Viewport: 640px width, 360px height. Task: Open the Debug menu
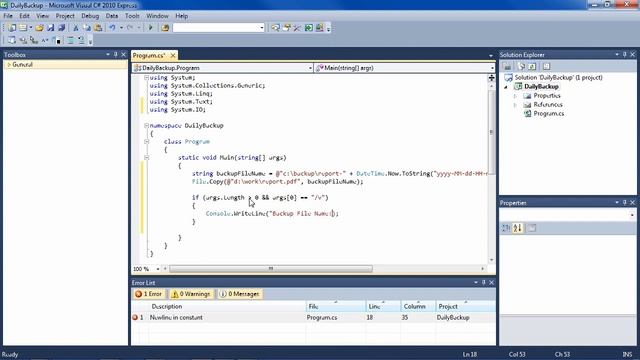click(x=90, y=16)
